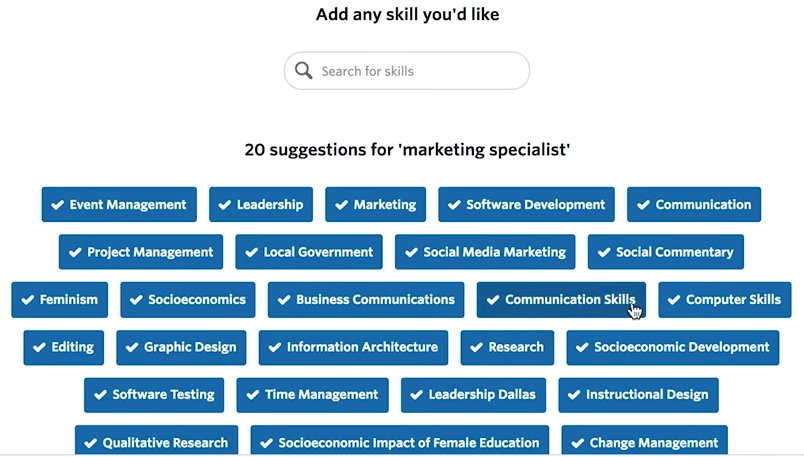This screenshot has width=804, height=457.
Task: Click the Business Communications skill button
Action: coord(366,300)
